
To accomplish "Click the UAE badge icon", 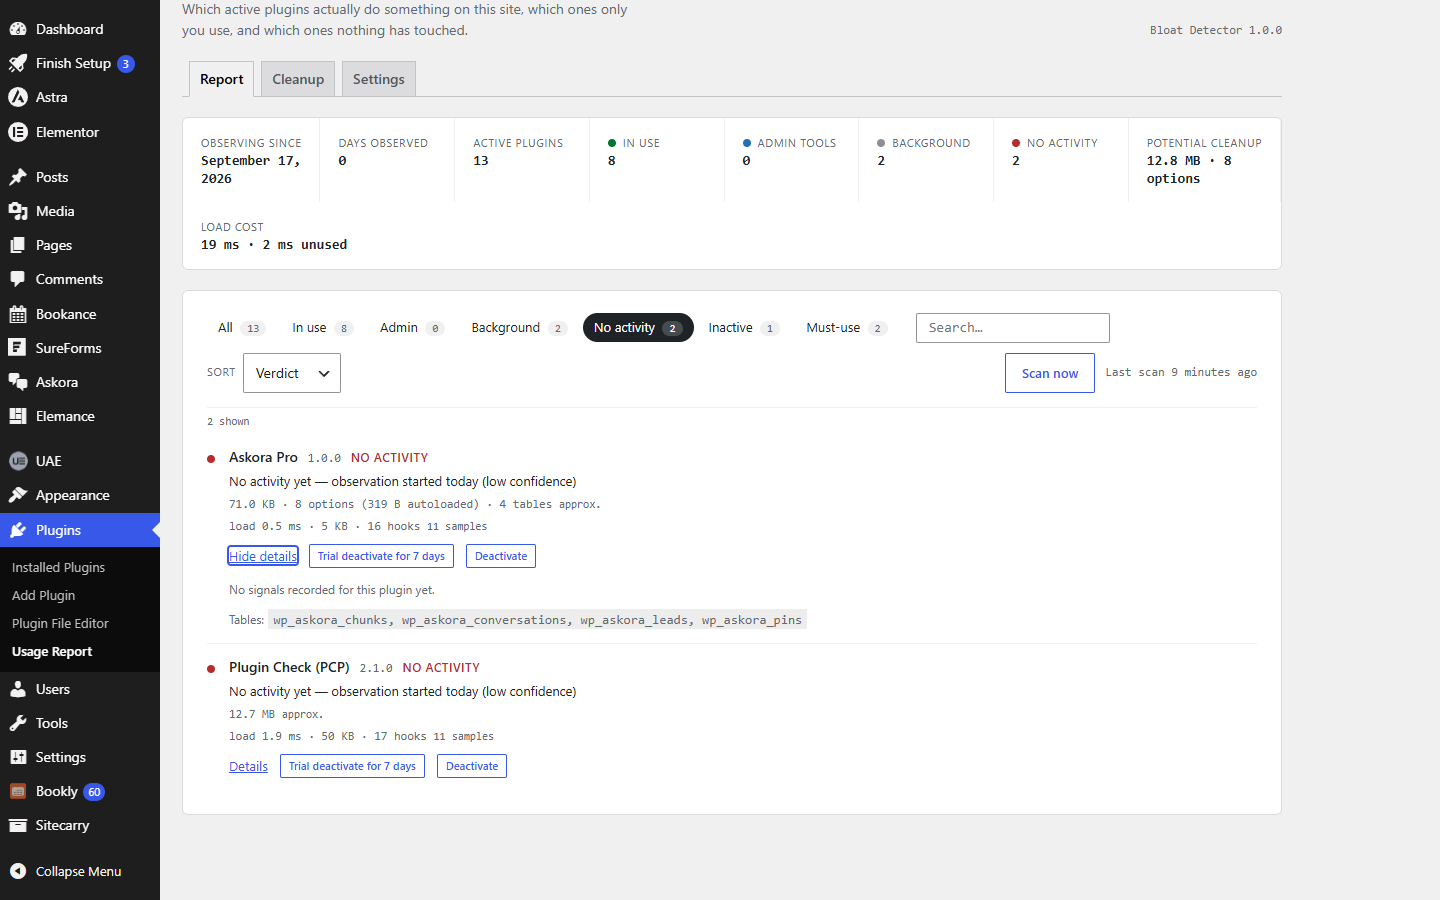I will pos(18,461).
